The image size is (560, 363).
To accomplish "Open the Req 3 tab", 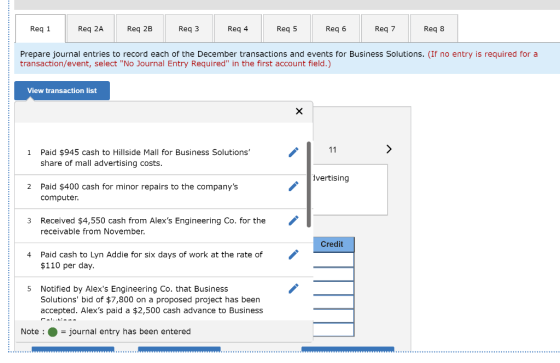I will pos(189,29).
